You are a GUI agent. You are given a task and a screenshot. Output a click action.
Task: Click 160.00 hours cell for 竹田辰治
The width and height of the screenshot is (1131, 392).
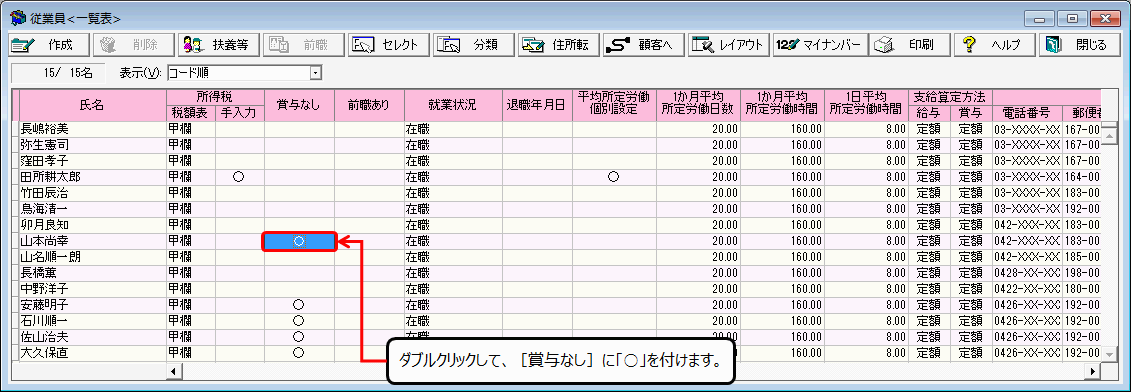783,193
